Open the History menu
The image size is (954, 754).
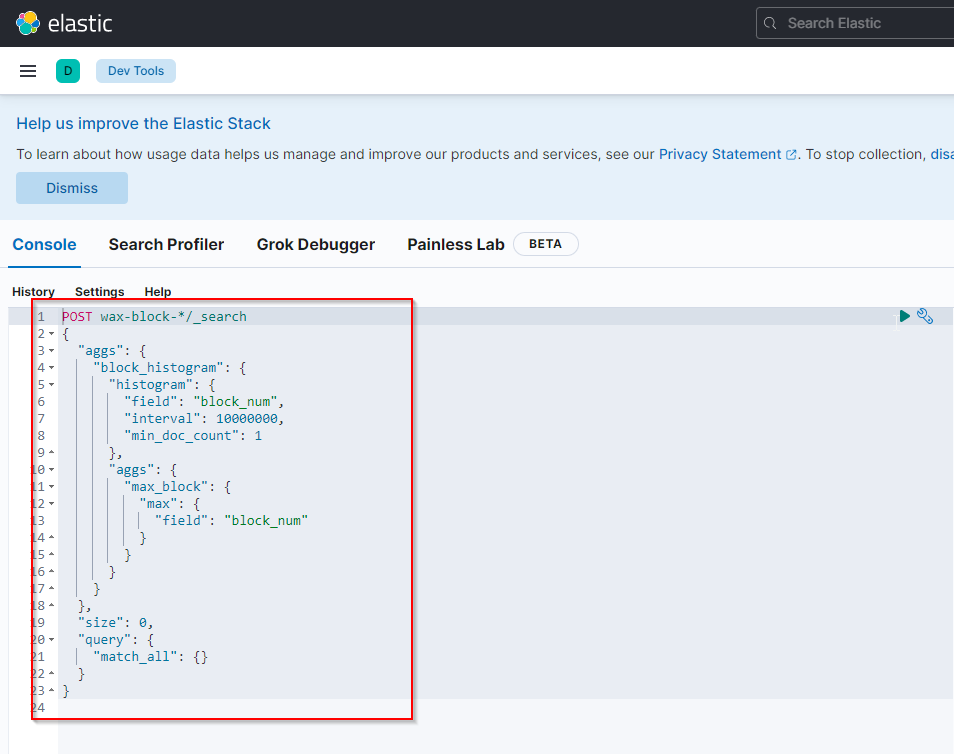[33, 291]
